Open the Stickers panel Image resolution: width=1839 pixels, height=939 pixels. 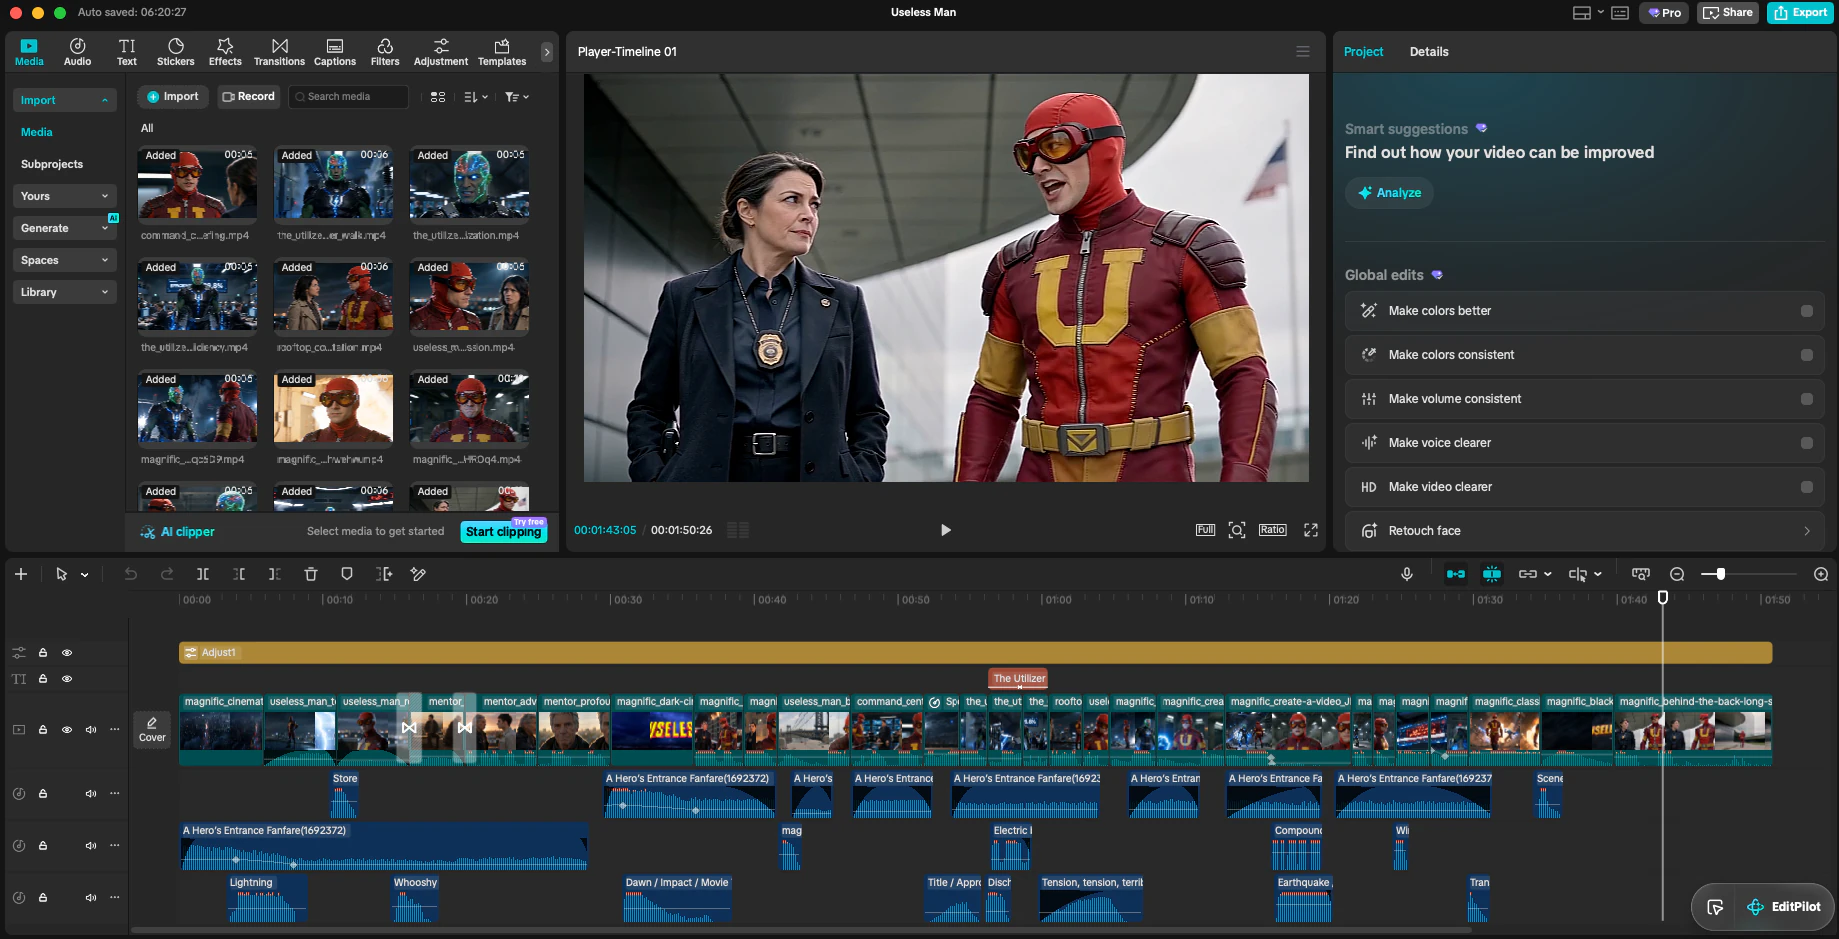tap(176, 52)
